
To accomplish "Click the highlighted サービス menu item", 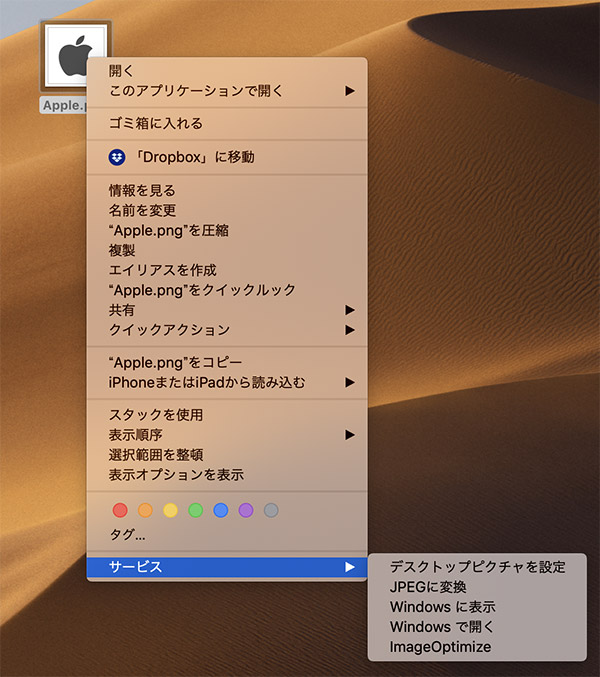I will (227, 567).
